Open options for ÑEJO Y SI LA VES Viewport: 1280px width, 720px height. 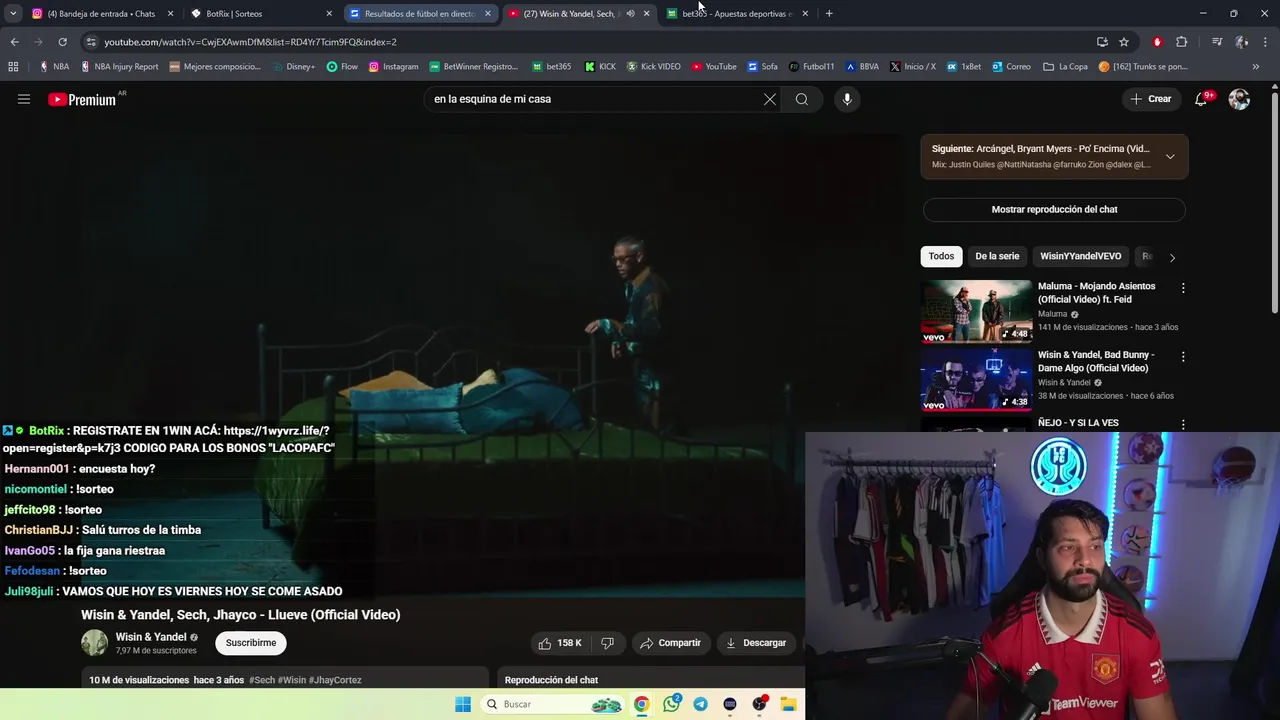tap(1183, 424)
